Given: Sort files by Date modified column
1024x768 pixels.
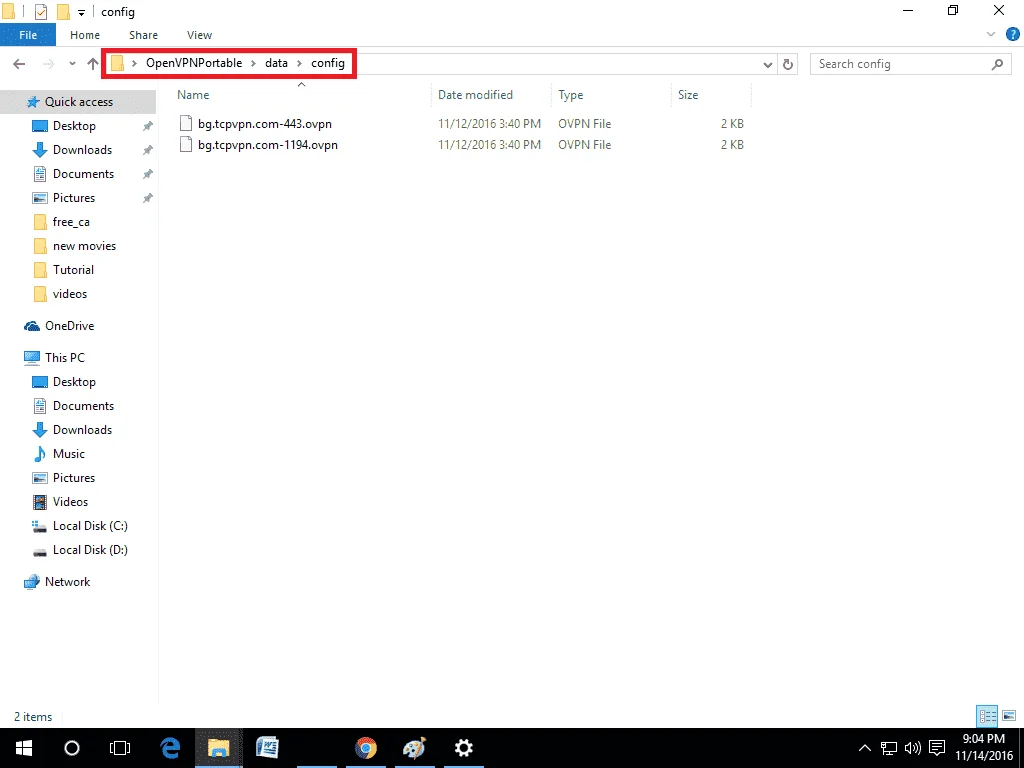Looking at the screenshot, I should coord(475,95).
